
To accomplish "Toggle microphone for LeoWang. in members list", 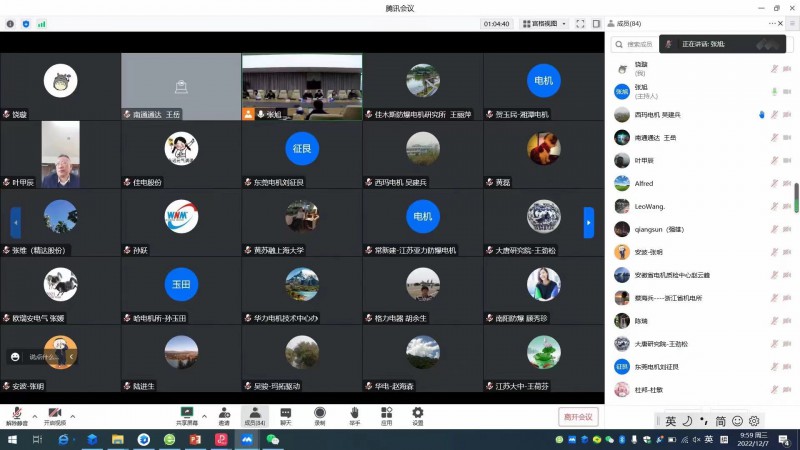I will tap(774, 206).
